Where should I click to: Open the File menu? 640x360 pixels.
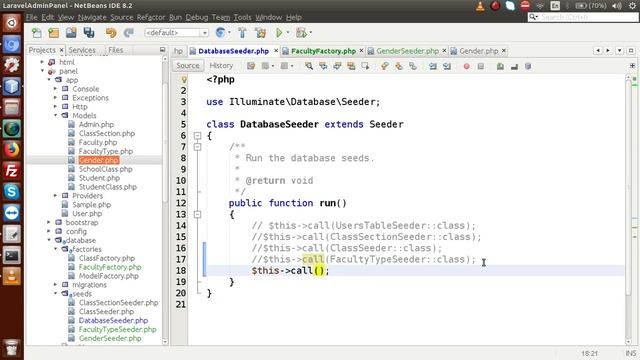click(x=31, y=17)
